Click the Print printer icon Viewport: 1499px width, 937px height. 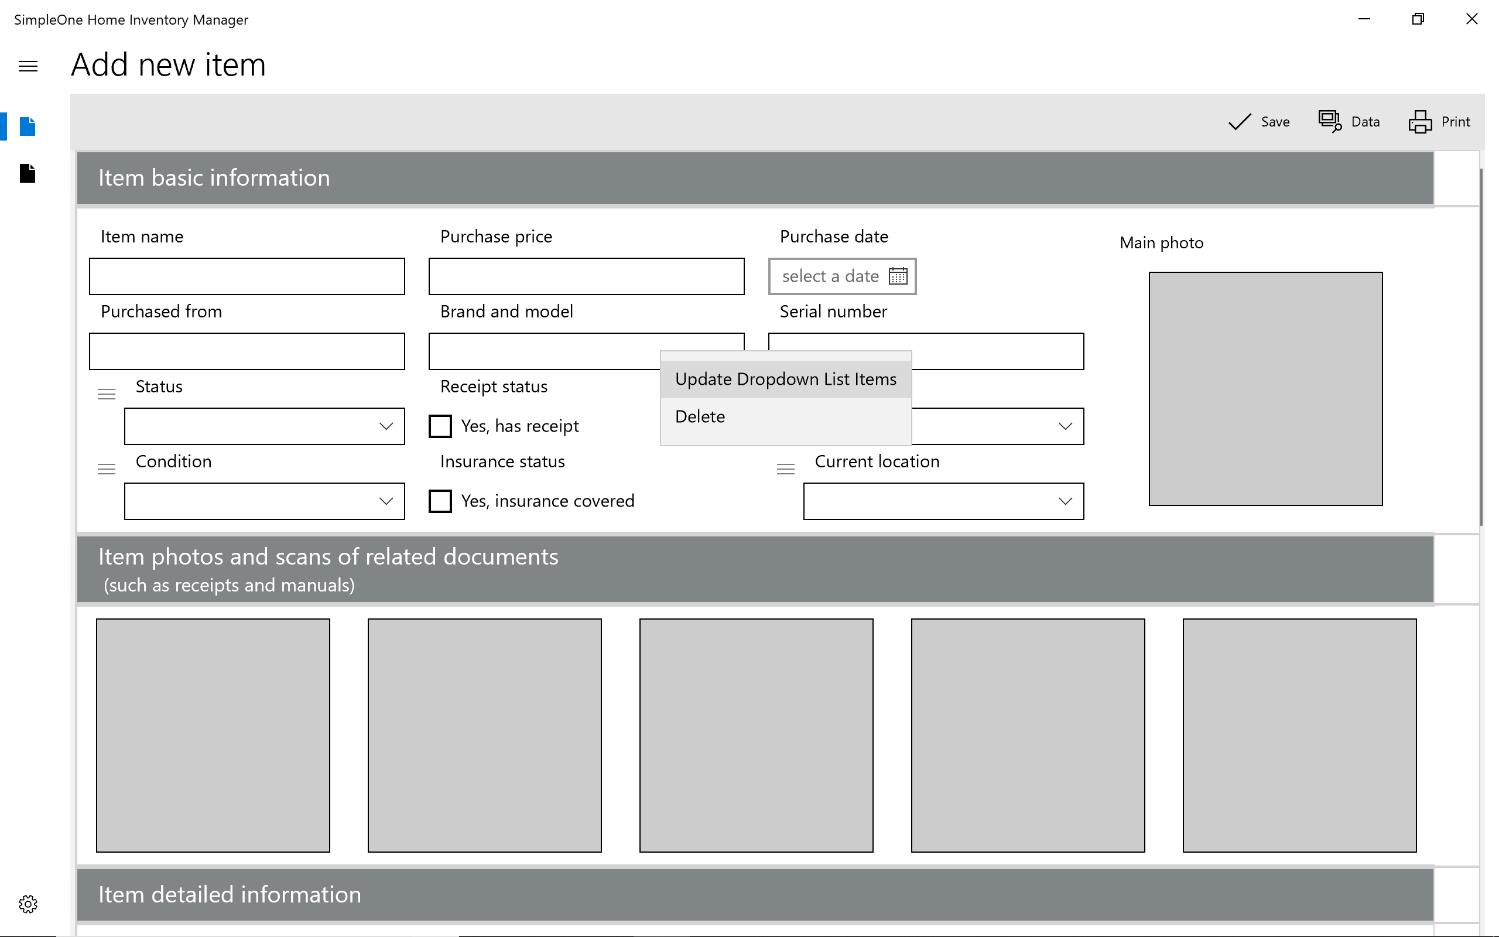pyautogui.click(x=1420, y=122)
